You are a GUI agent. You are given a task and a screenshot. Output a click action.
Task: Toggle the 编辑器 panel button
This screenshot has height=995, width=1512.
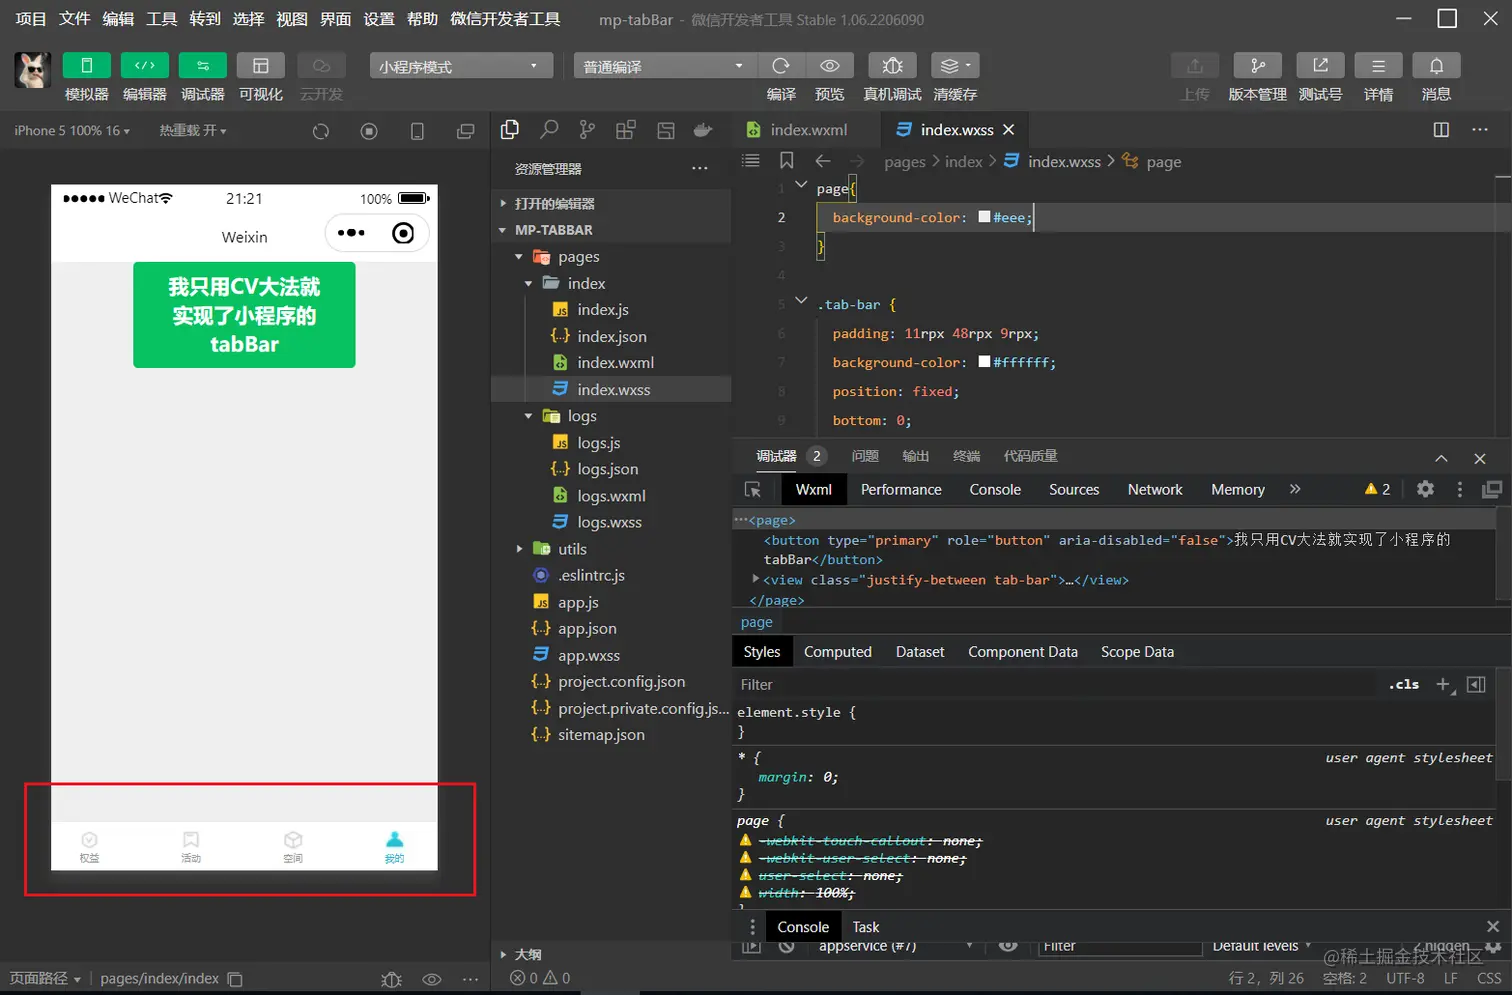[145, 66]
